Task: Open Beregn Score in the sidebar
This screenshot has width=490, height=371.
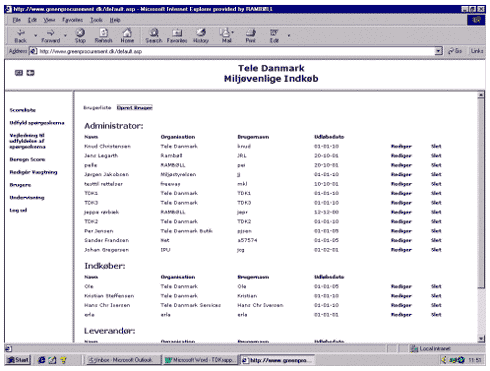Action: point(27,159)
